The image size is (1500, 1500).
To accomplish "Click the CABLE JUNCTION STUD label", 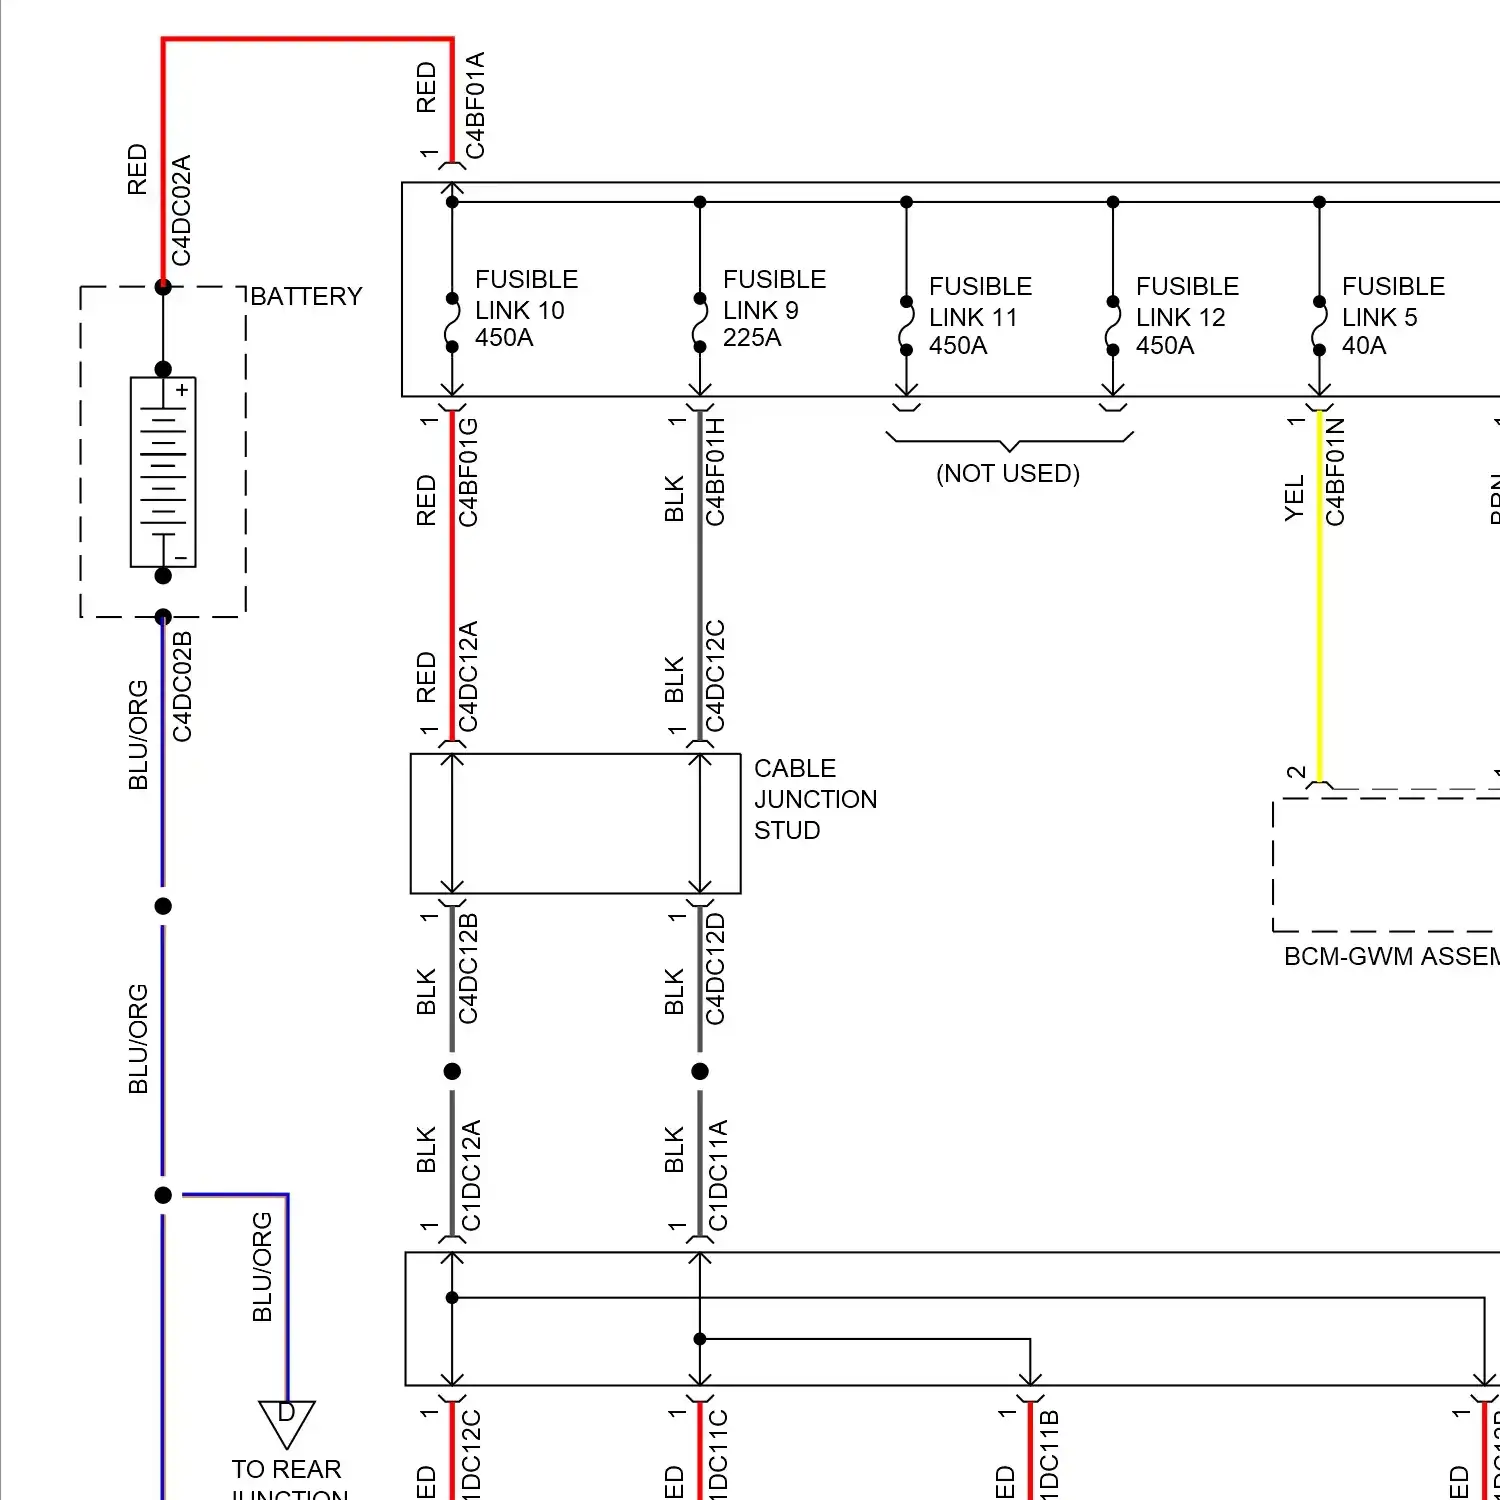I will click(x=815, y=799).
